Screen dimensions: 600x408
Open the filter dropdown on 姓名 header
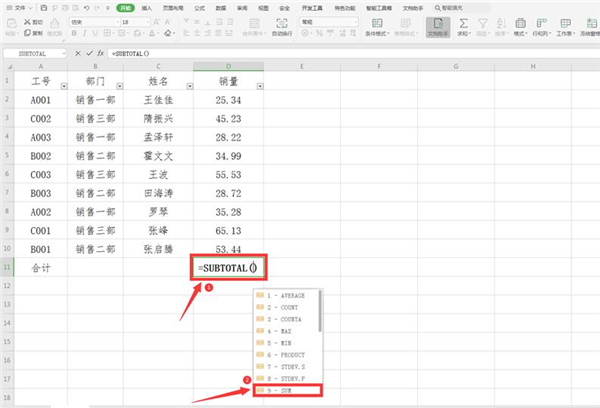point(190,86)
